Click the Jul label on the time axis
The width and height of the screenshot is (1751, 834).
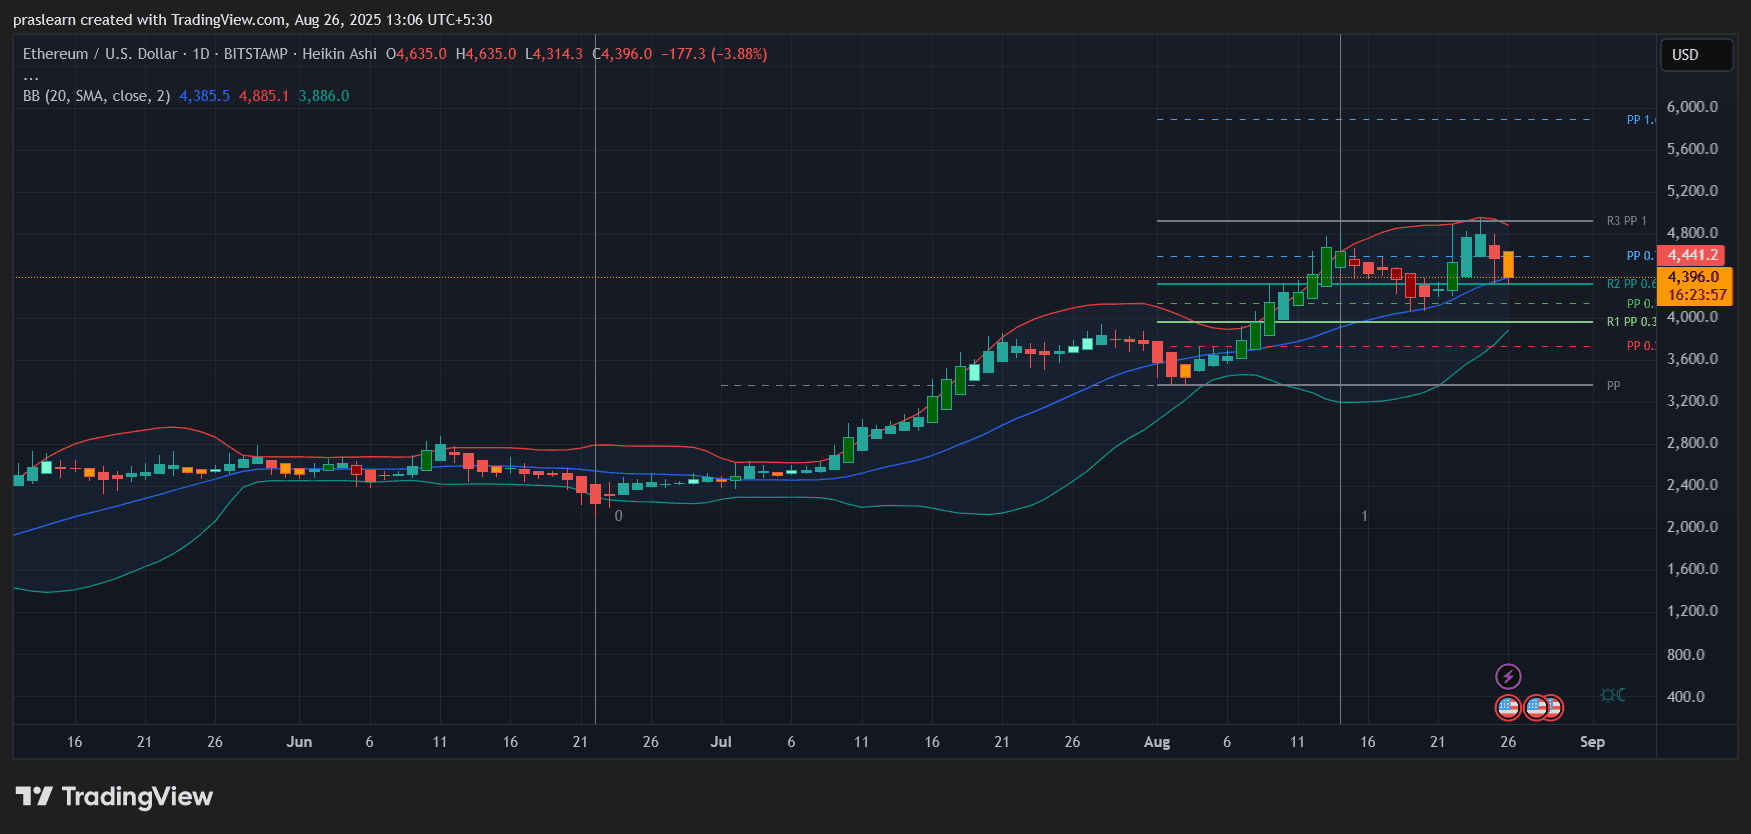721,742
